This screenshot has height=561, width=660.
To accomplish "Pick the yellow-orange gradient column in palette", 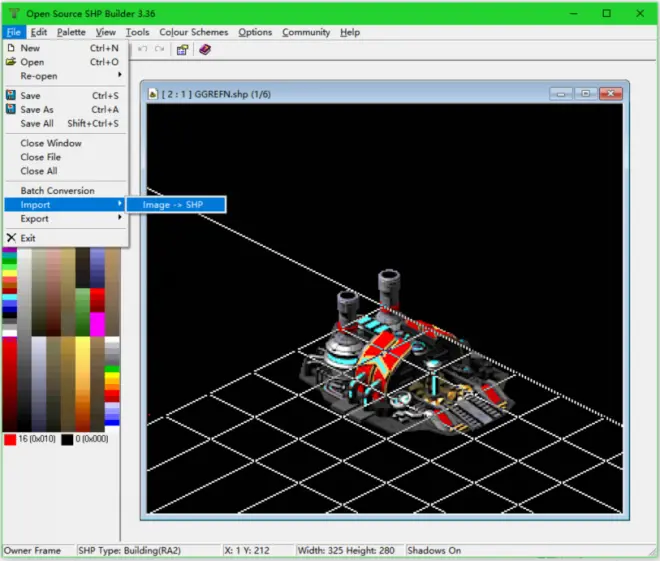I will coord(82,383).
